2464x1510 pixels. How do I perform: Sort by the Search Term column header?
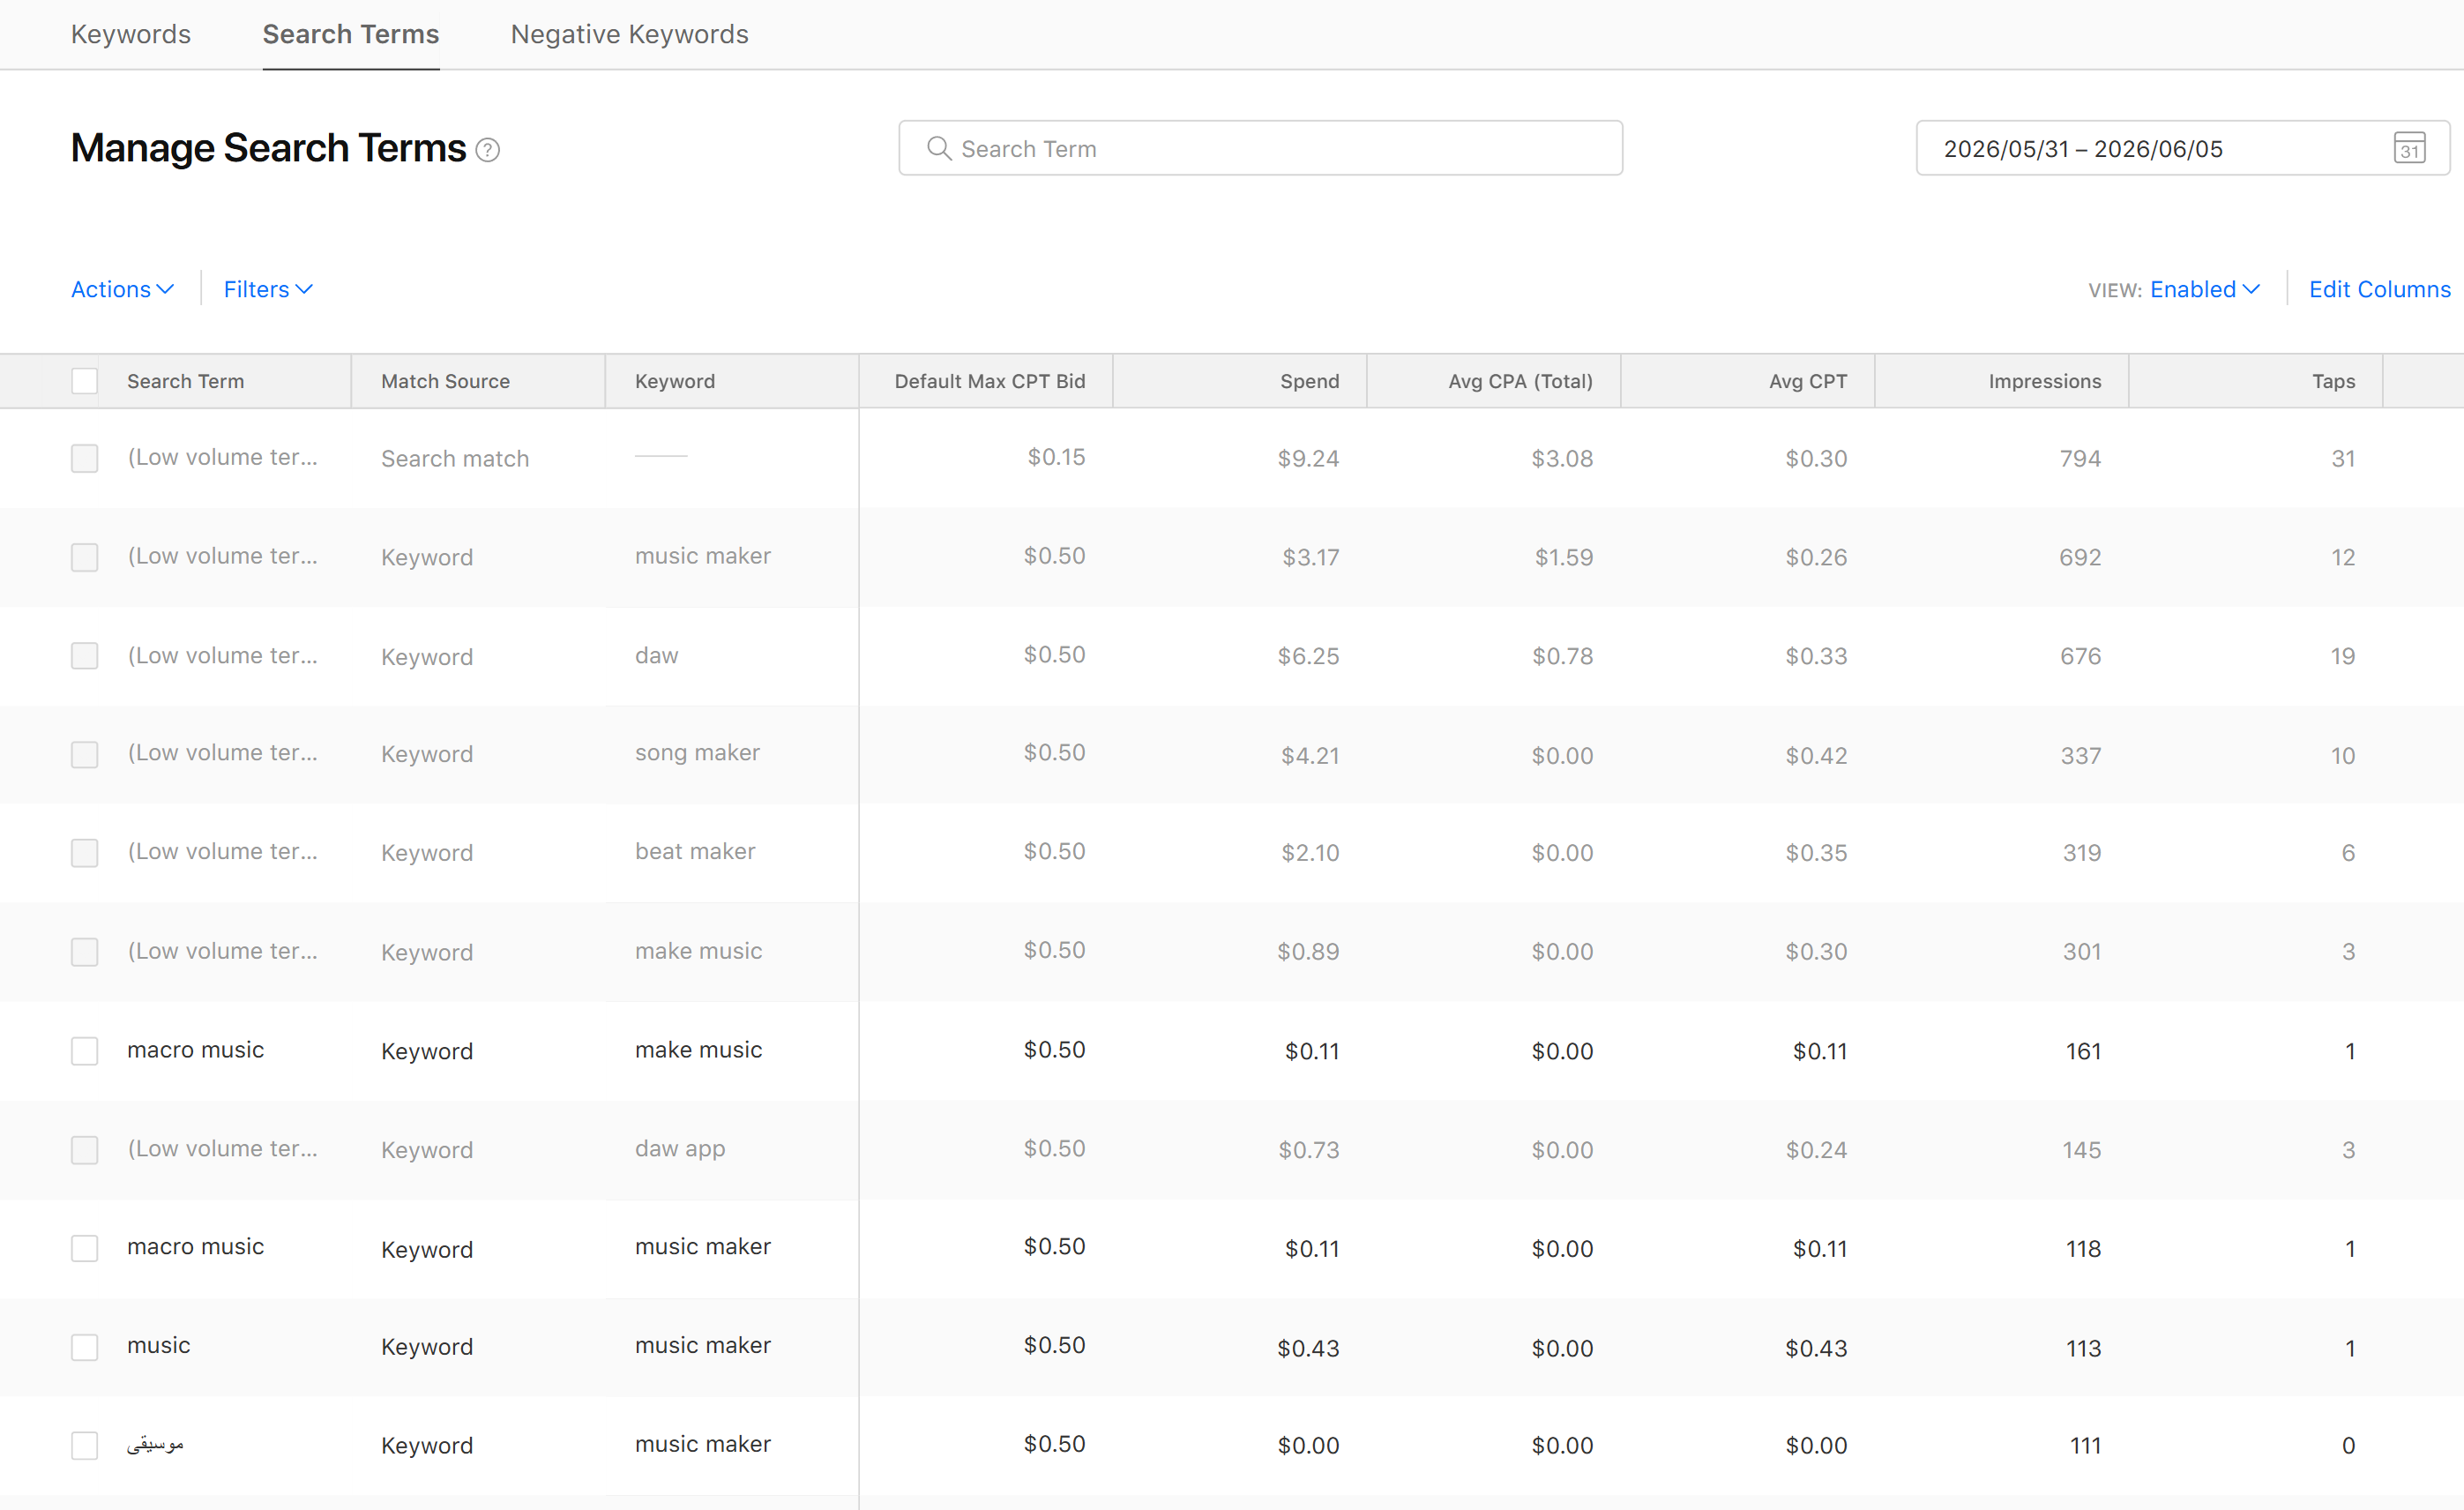[x=186, y=381]
